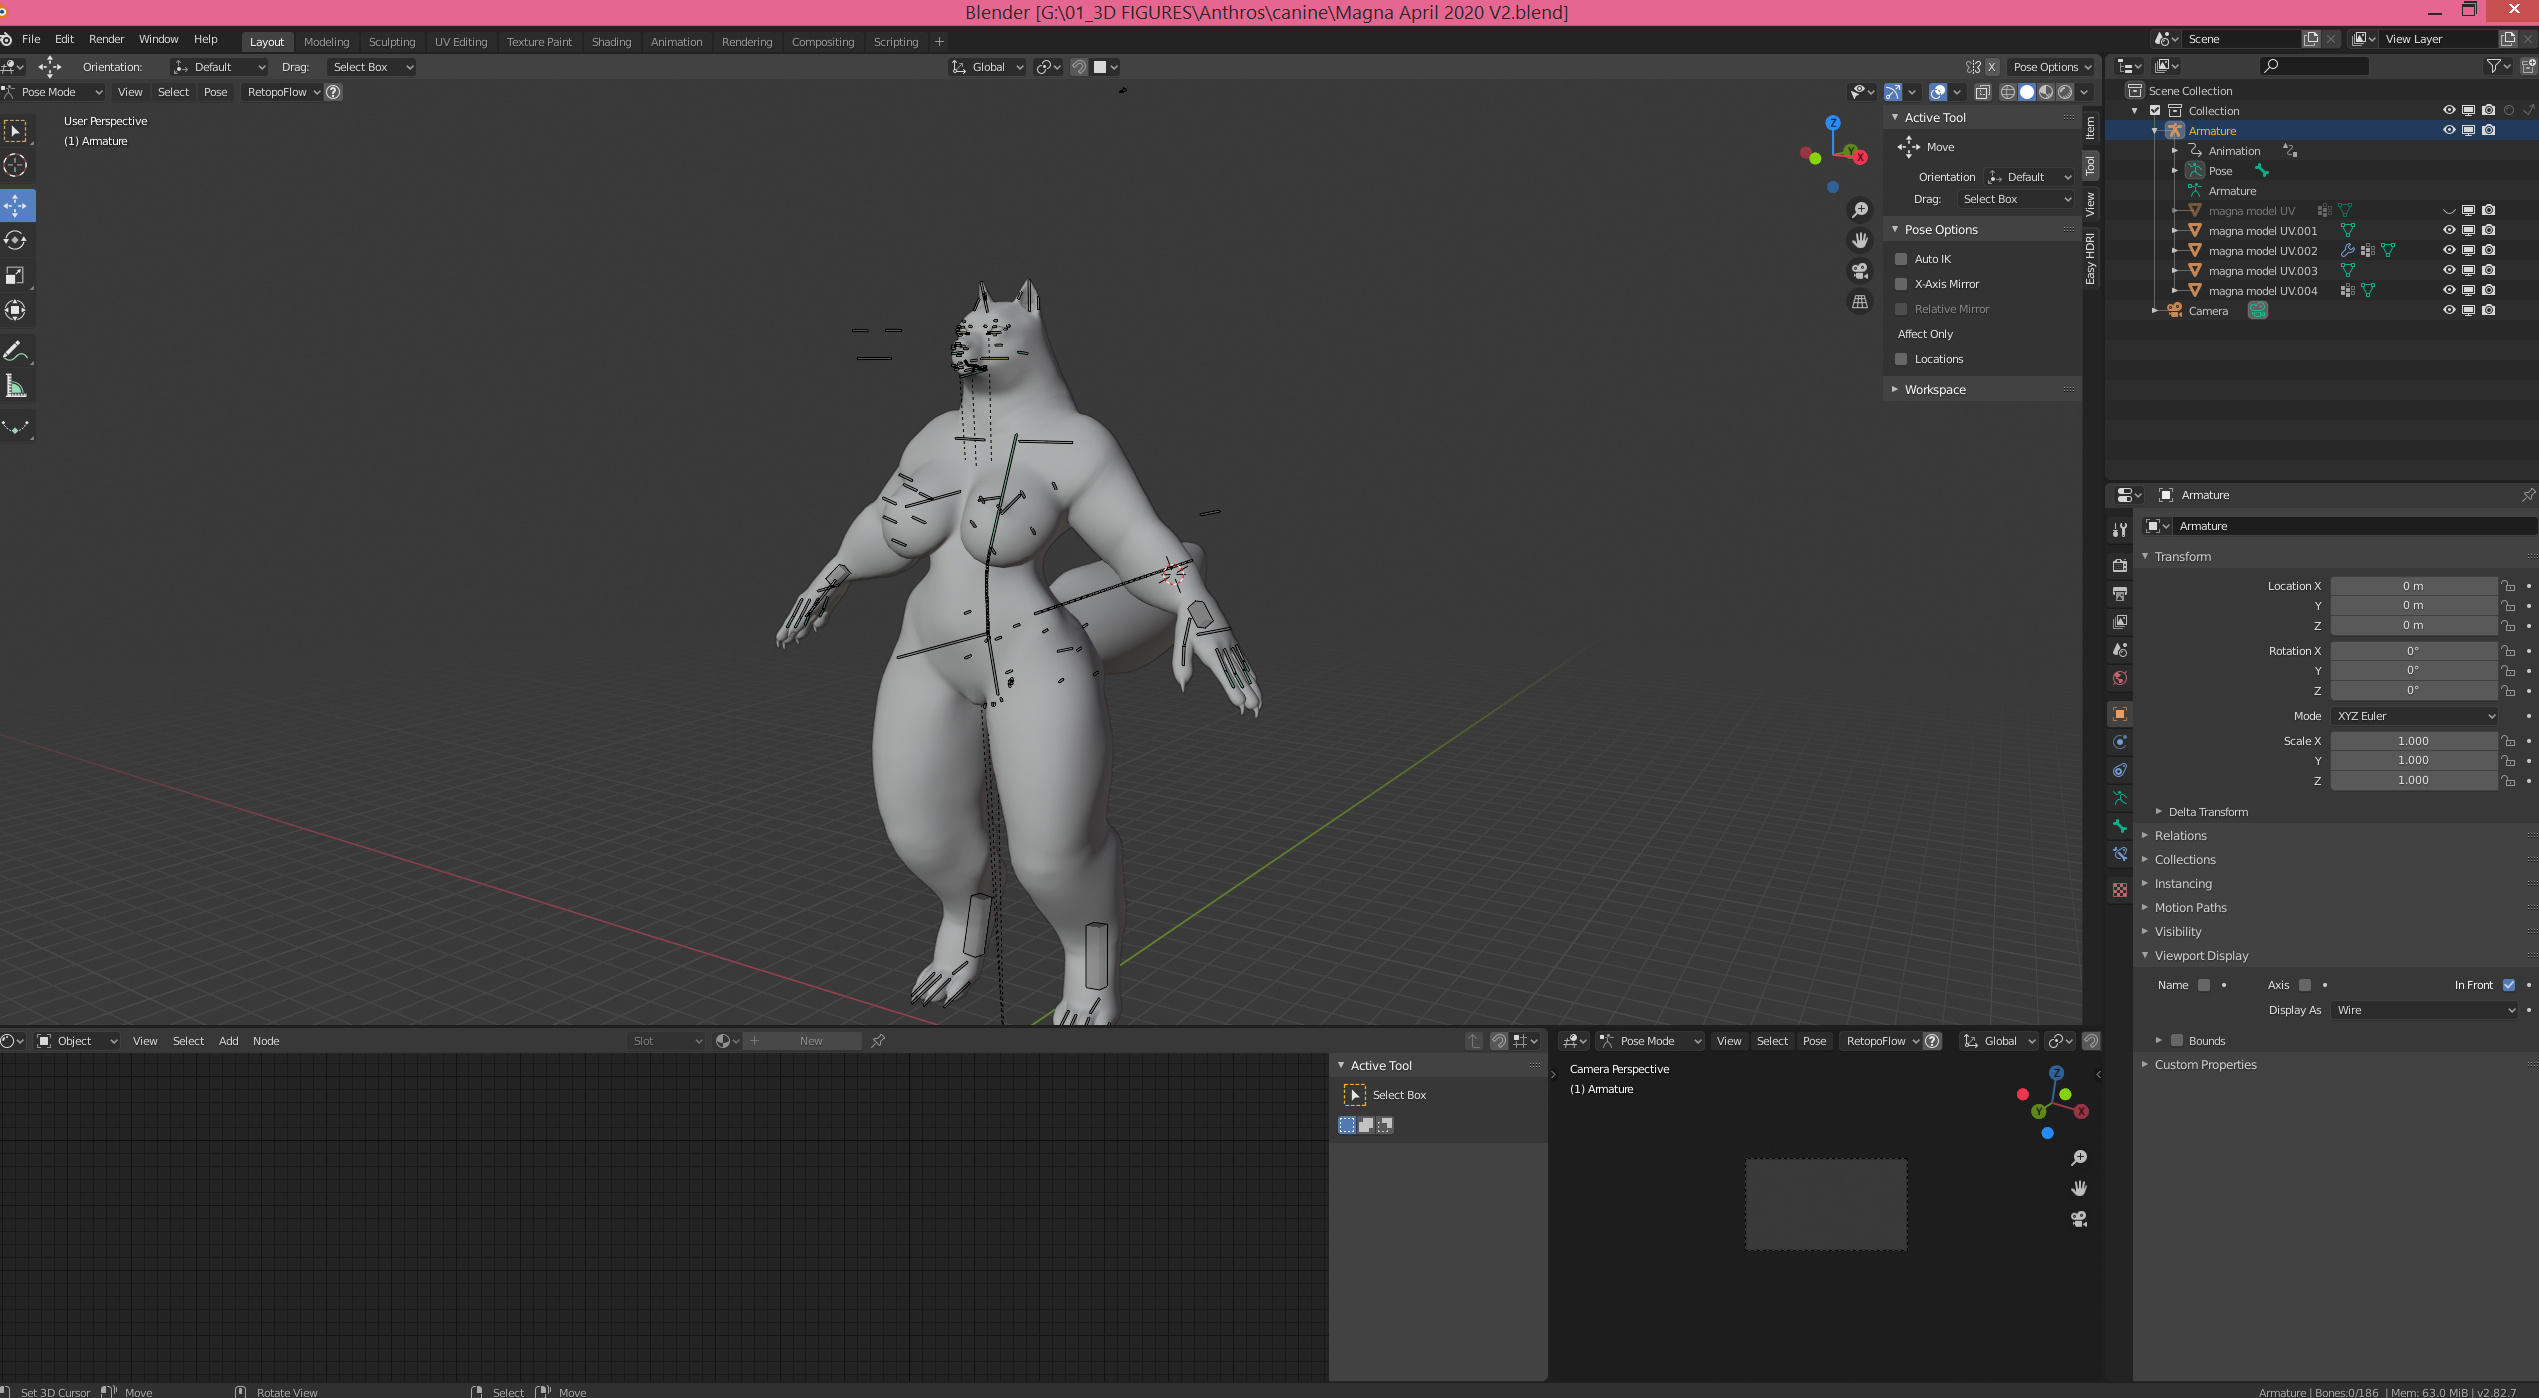Enable X-Axis Mirror pose option
Image resolution: width=2539 pixels, height=1398 pixels.
(1901, 284)
